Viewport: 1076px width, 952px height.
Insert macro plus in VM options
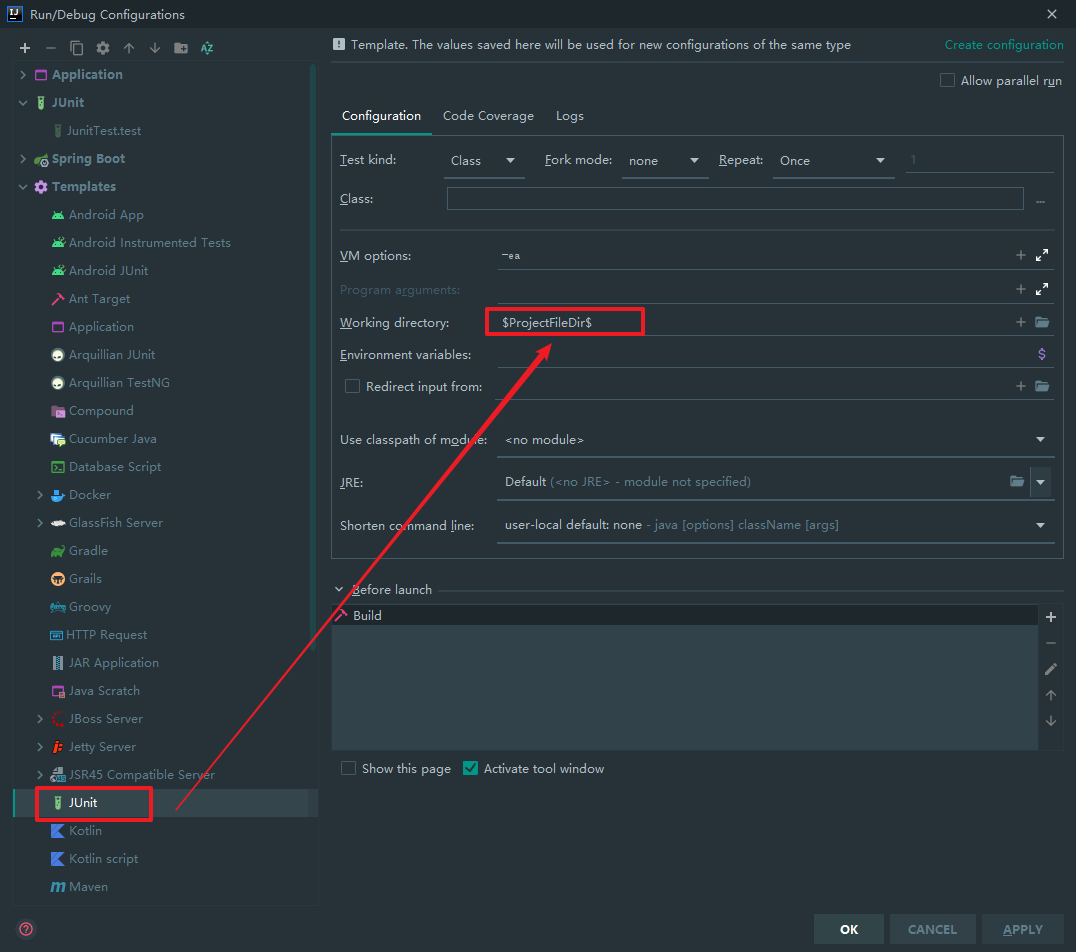pyautogui.click(x=1020, y=255)
